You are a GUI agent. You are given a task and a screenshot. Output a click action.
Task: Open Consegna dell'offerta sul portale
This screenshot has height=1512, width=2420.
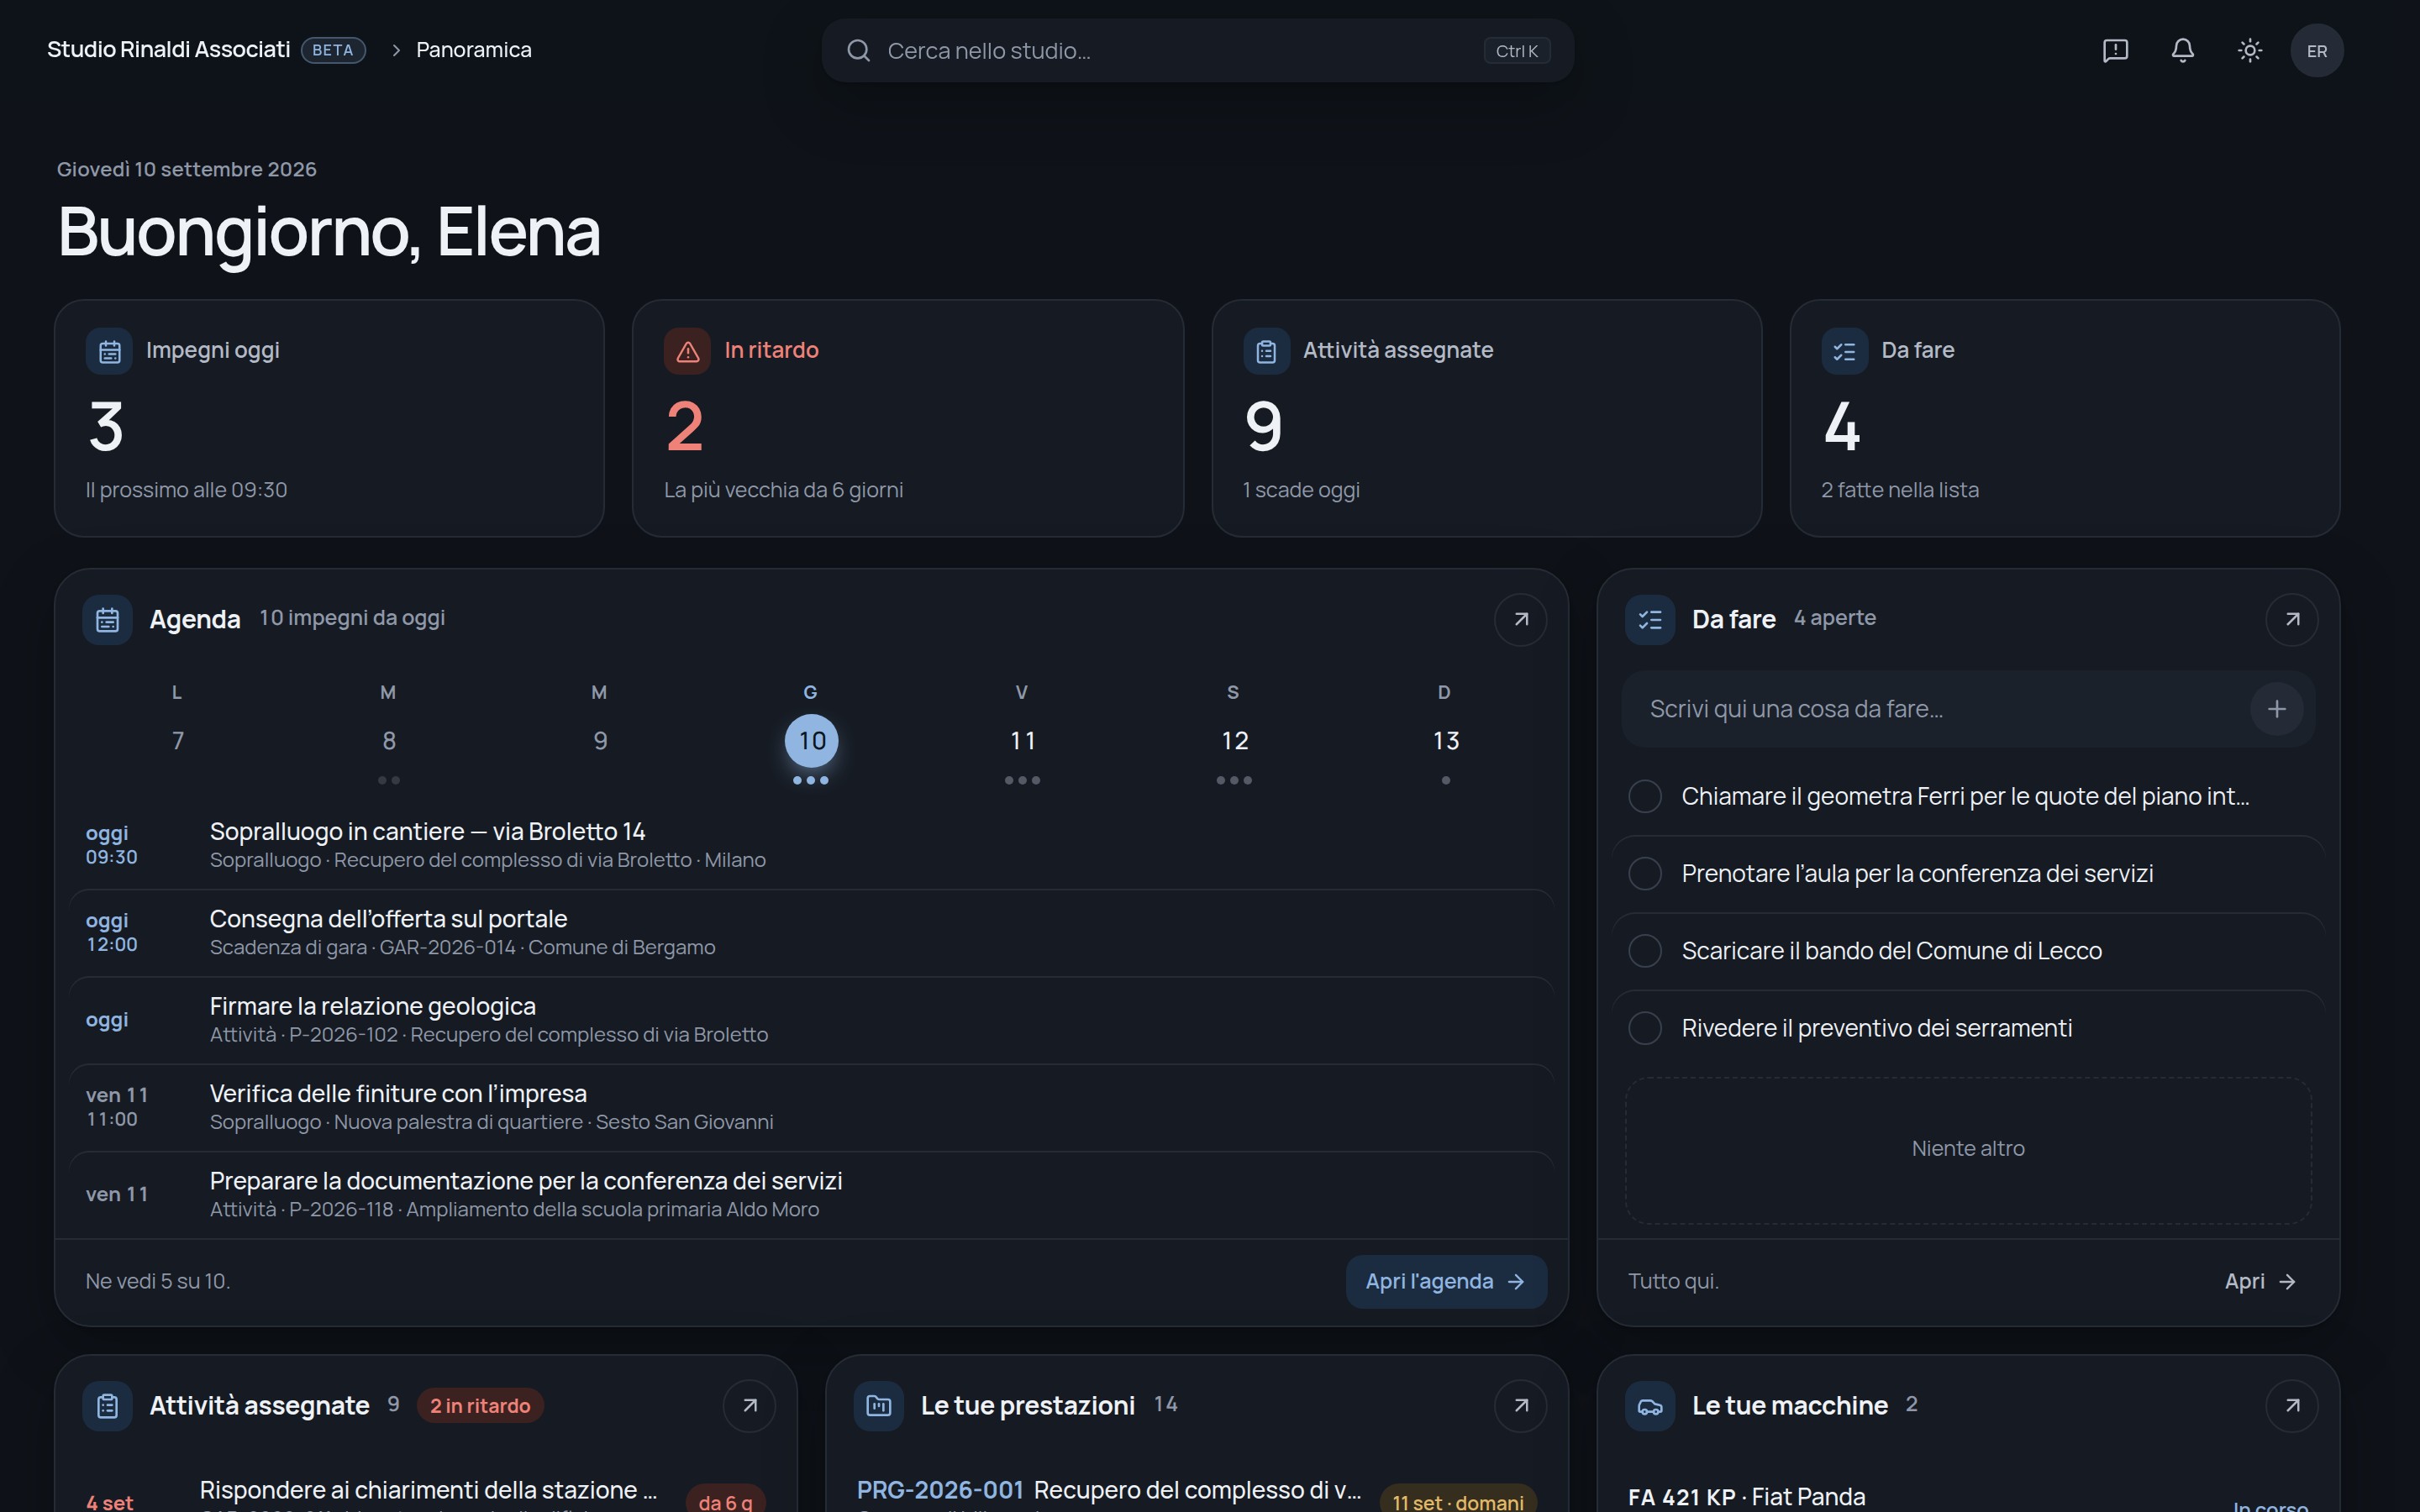tap(811, 932)
